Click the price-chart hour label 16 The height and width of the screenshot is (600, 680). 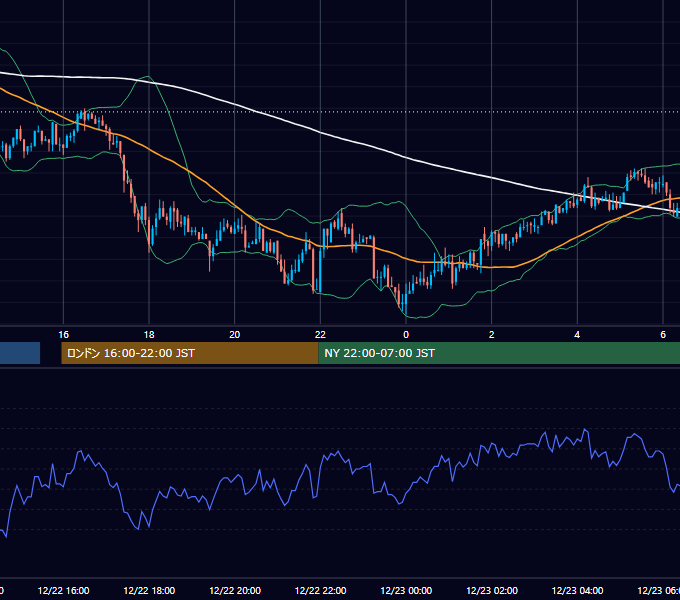pyautogui.click(x=63, y=334)
